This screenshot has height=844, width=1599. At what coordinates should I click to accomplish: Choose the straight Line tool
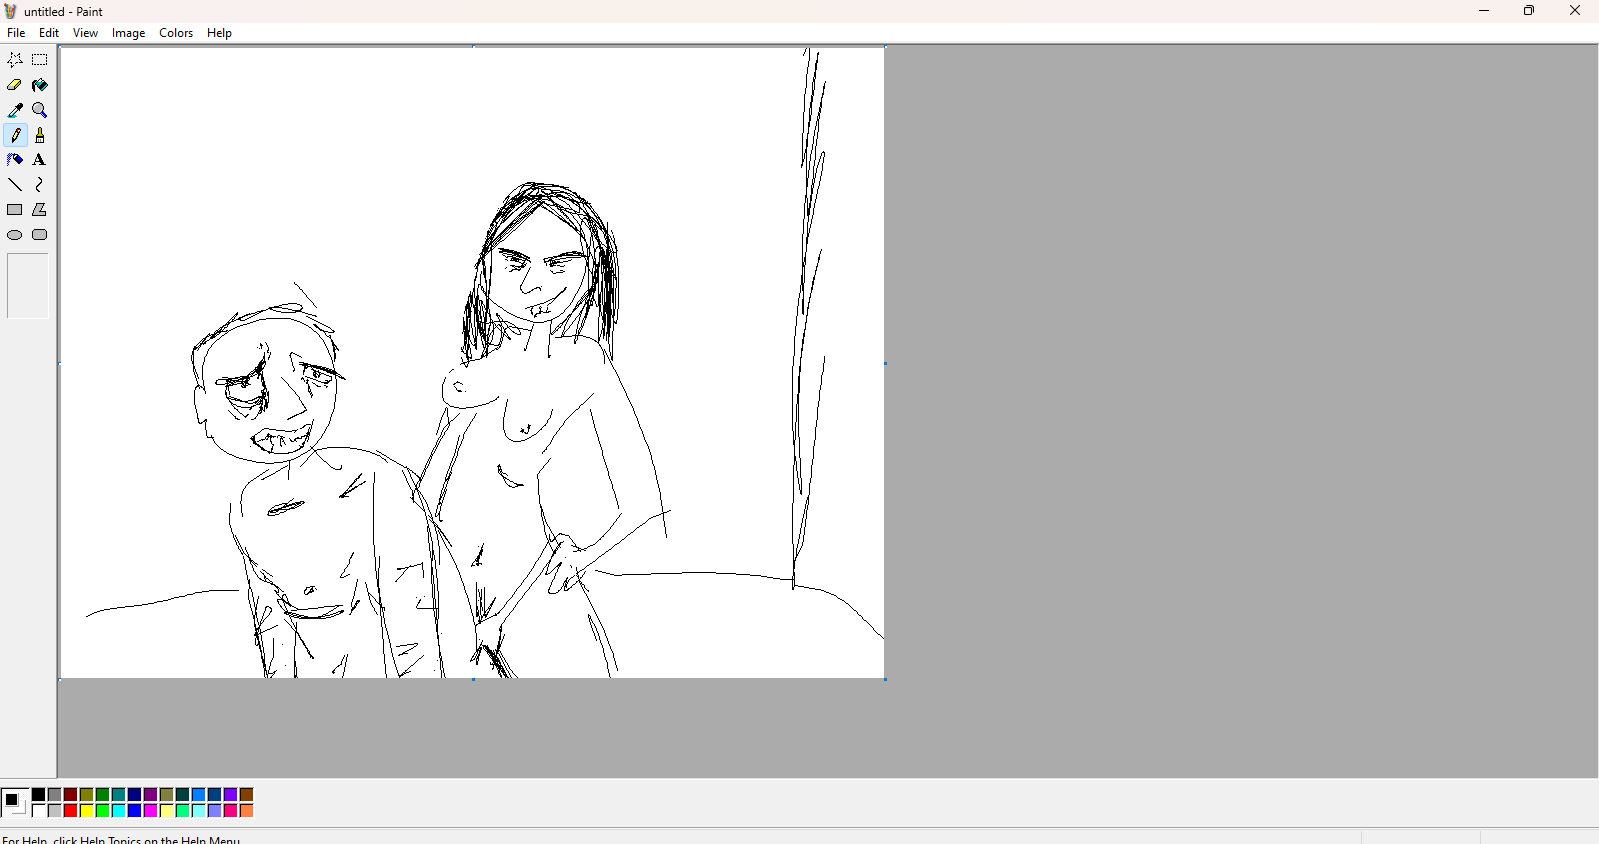15,185
